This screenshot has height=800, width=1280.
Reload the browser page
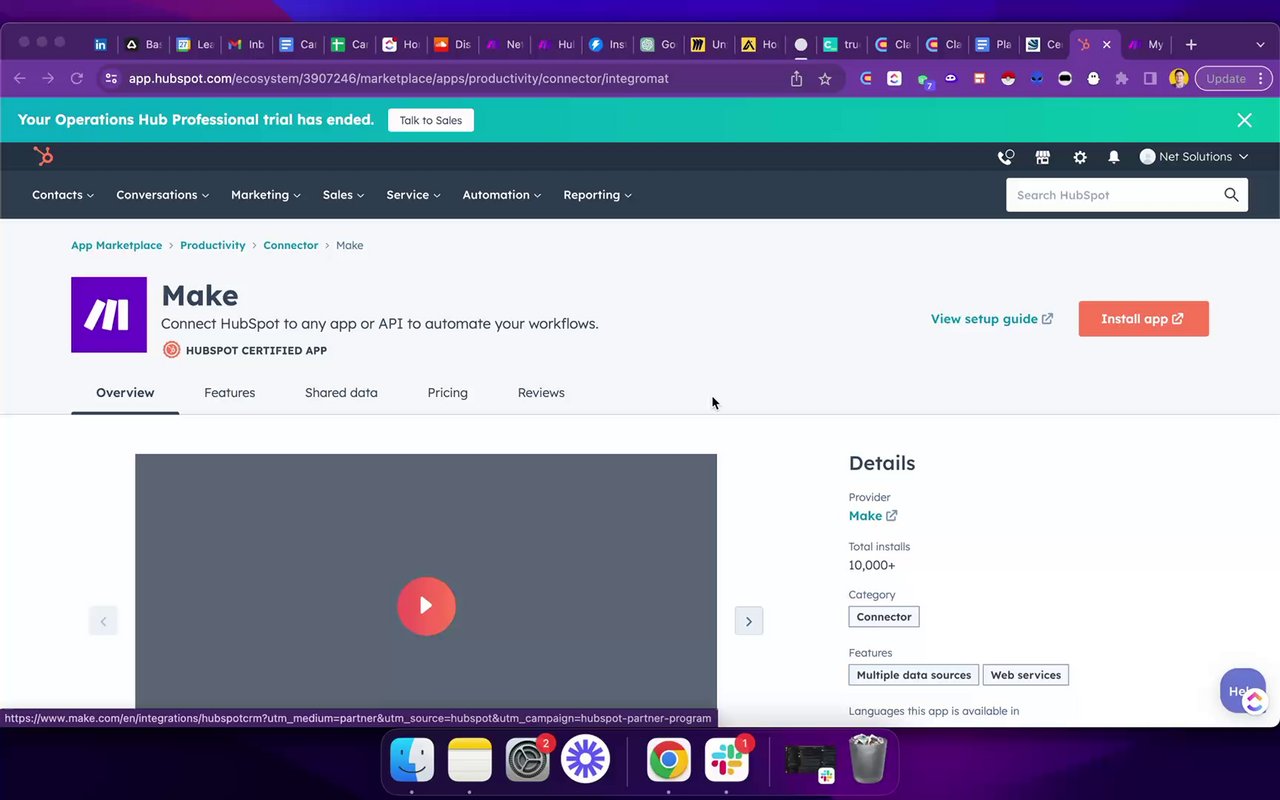point(77,78)
